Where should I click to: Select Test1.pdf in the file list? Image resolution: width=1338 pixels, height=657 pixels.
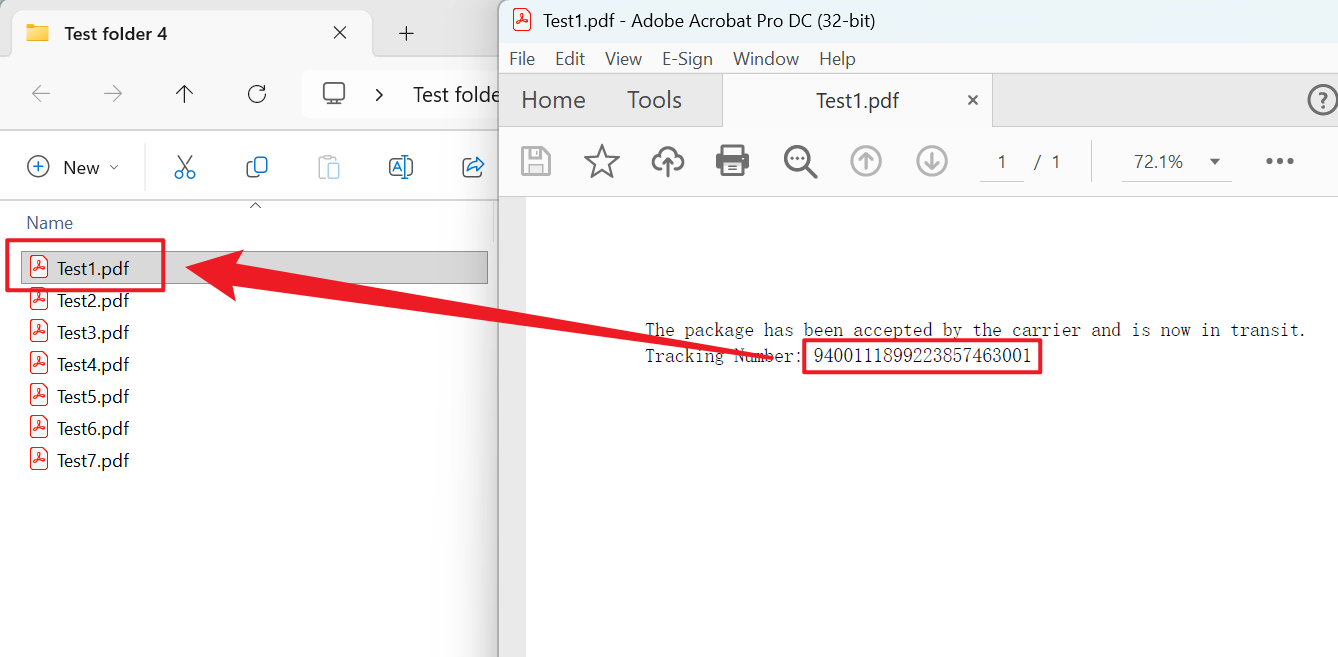(254, 268)
